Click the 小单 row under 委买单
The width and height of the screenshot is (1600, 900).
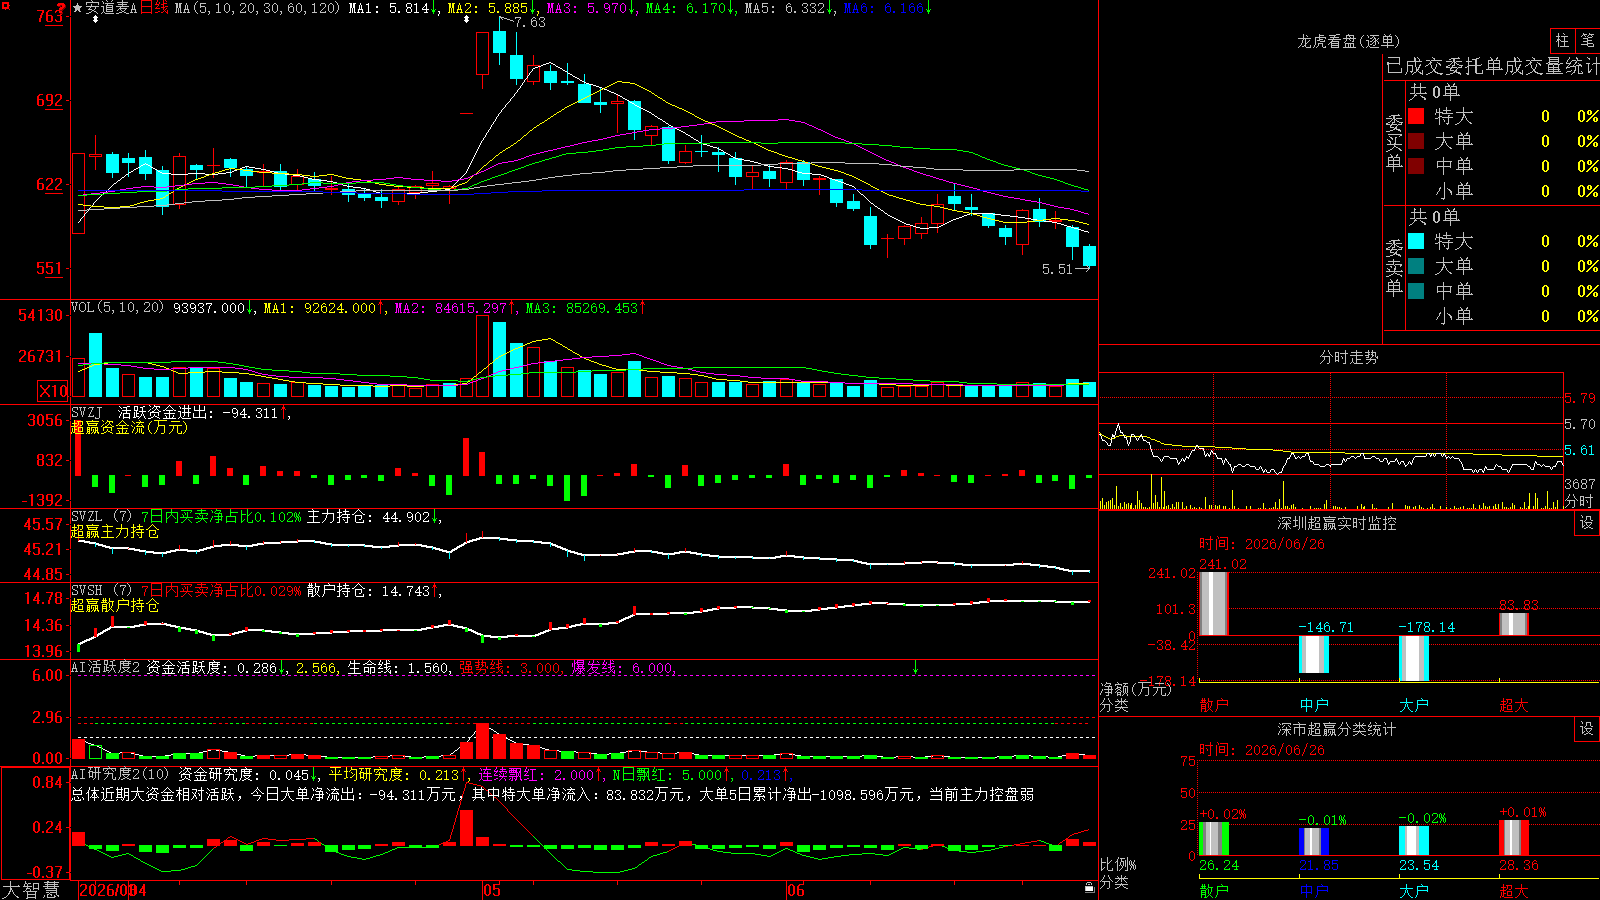point(1503,191)
